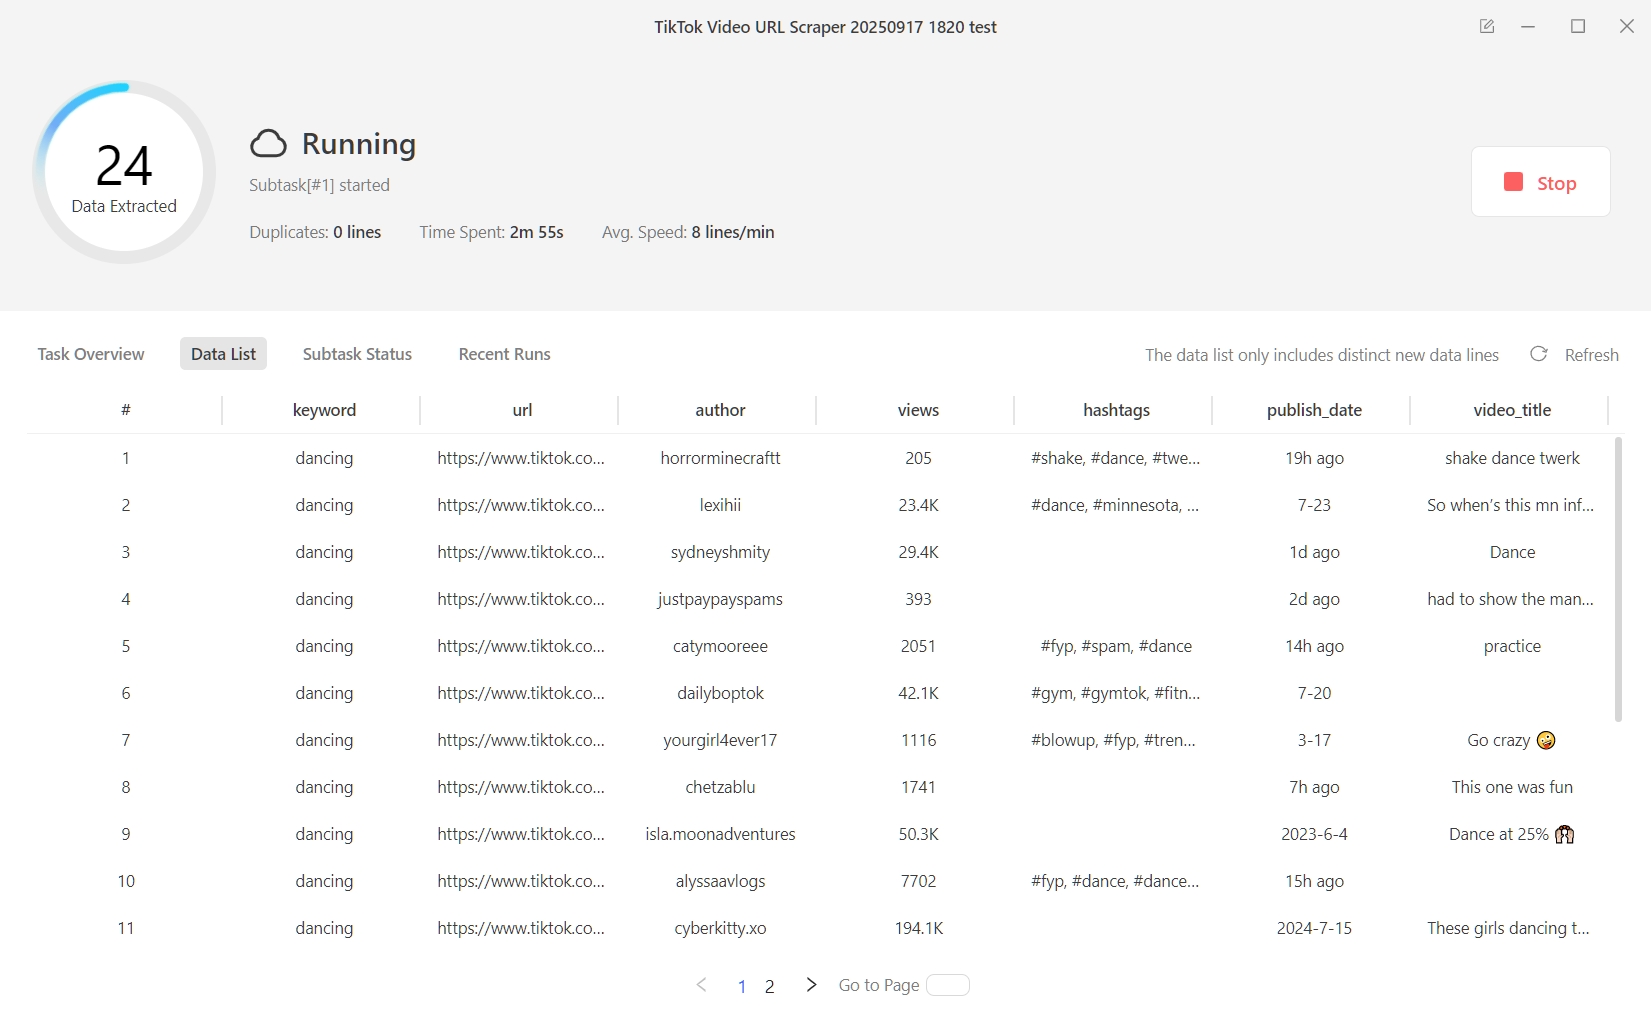Click the circular refresh icon
The image size is (1651, 1010).
[x=1539, y=354]
